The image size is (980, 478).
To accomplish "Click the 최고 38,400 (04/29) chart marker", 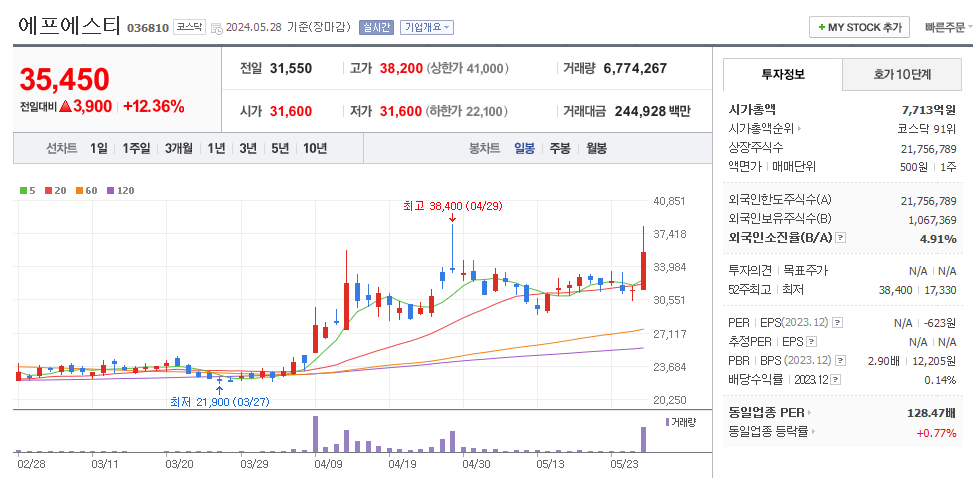I will [453, 206].
